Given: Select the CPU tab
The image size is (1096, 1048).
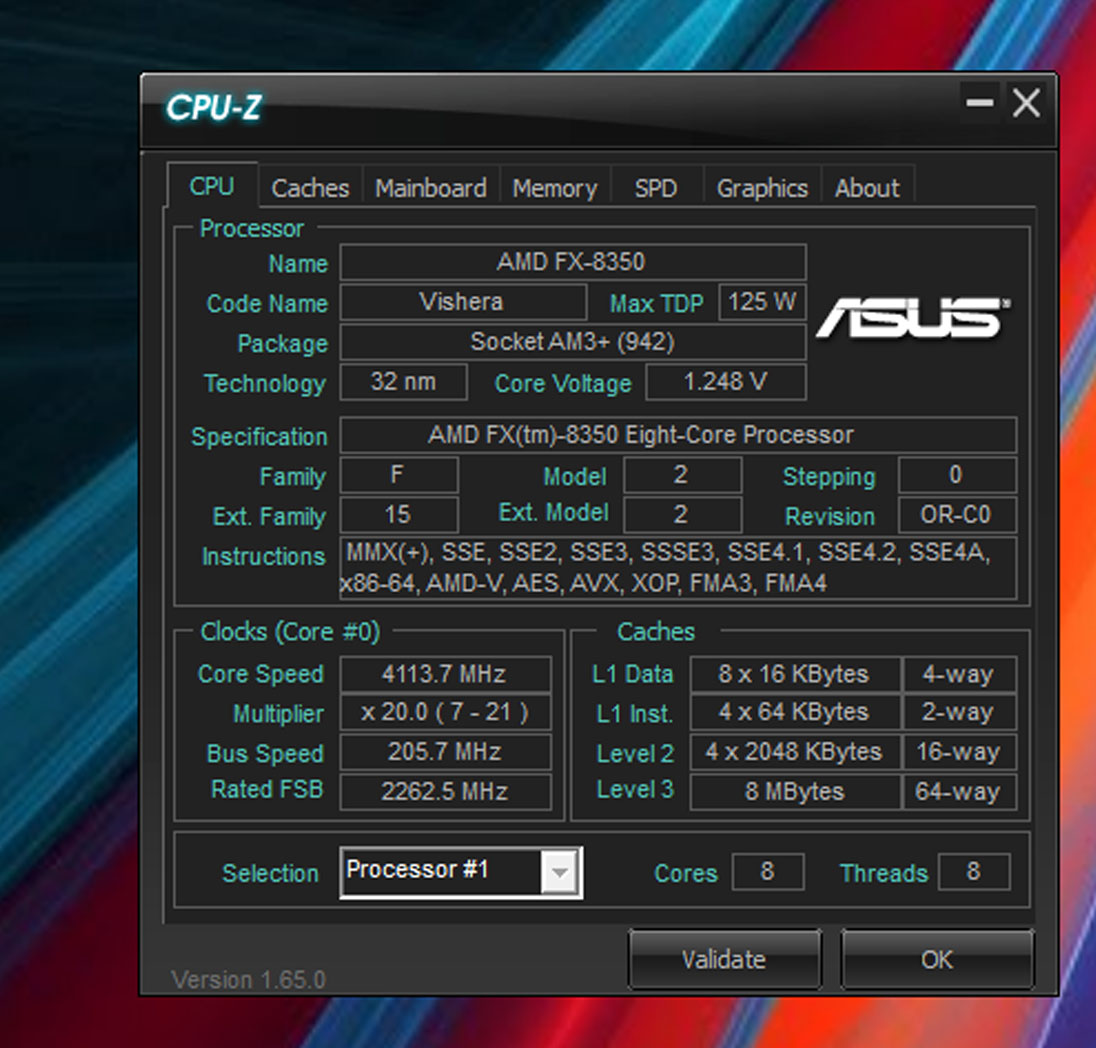Looking at the screenshot, I should click(x=212, y=186).
